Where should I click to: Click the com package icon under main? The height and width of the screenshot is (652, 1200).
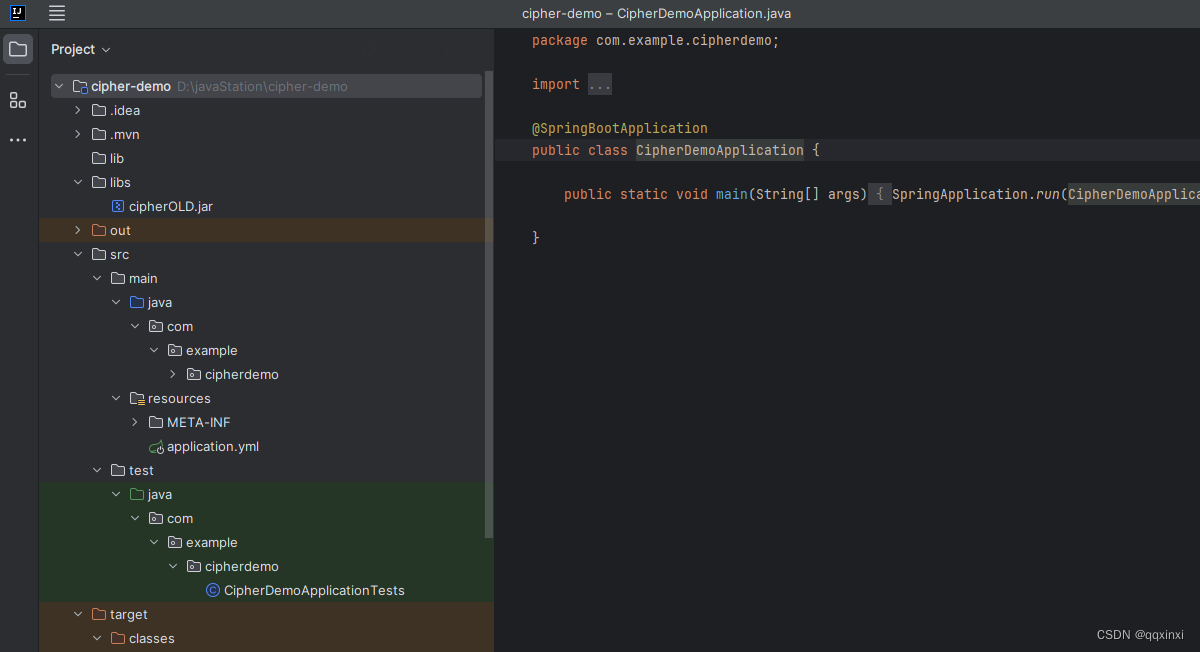click(156, 326)
